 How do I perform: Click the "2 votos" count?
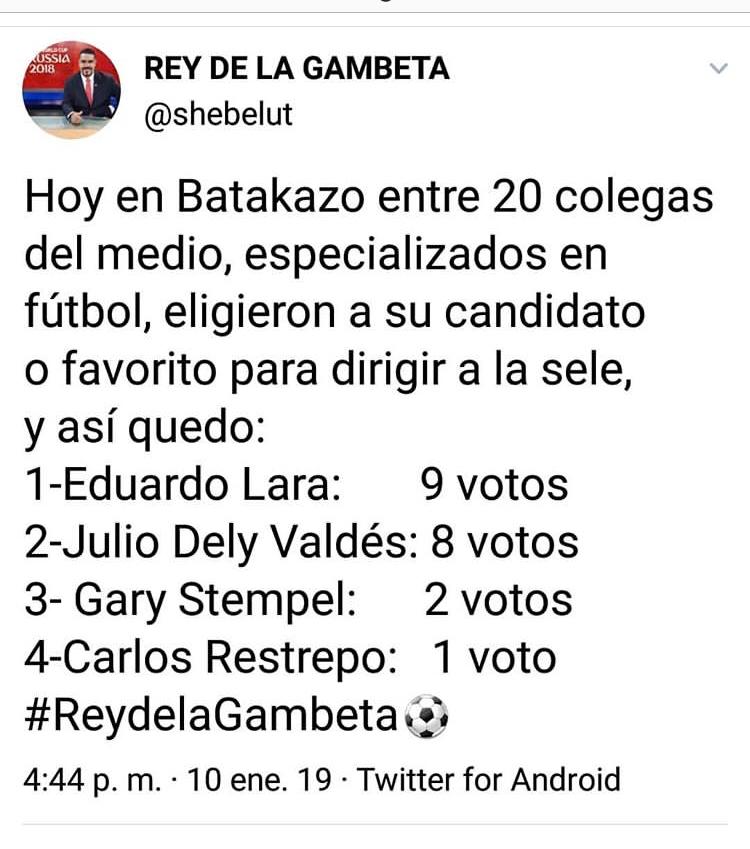[499, 600]
